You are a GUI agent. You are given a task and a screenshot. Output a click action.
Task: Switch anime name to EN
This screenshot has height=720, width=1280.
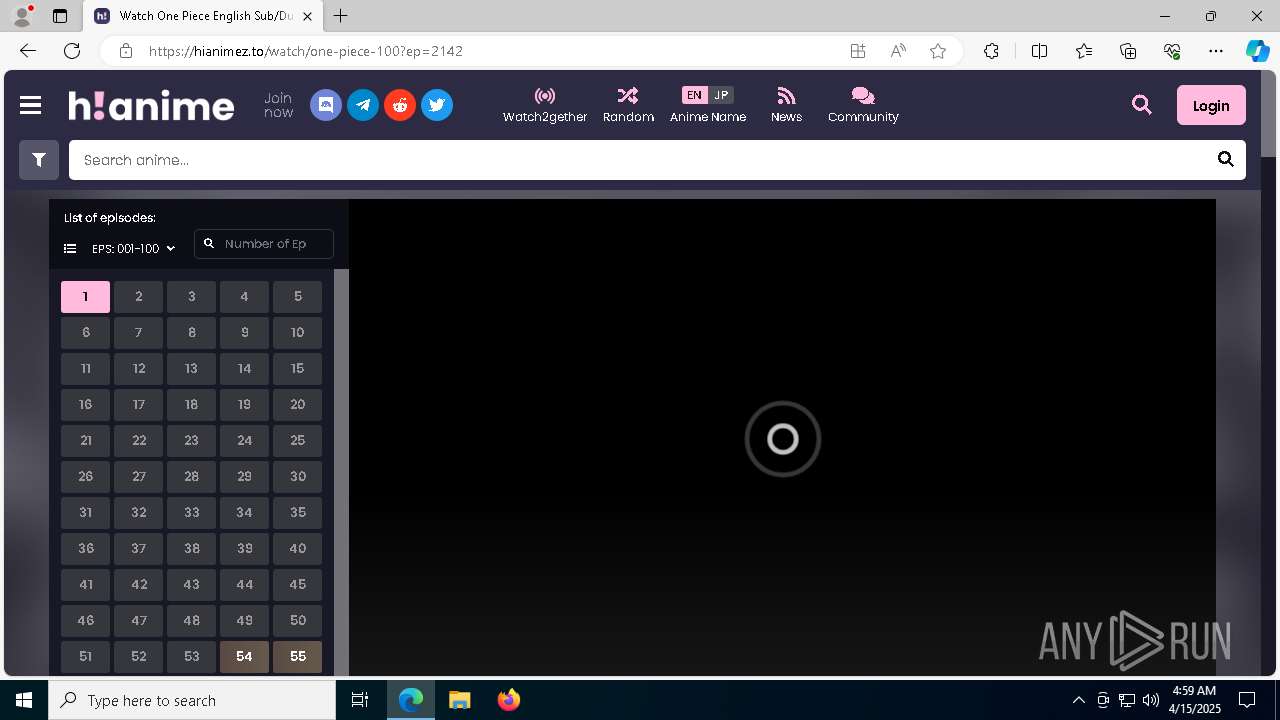694,95
